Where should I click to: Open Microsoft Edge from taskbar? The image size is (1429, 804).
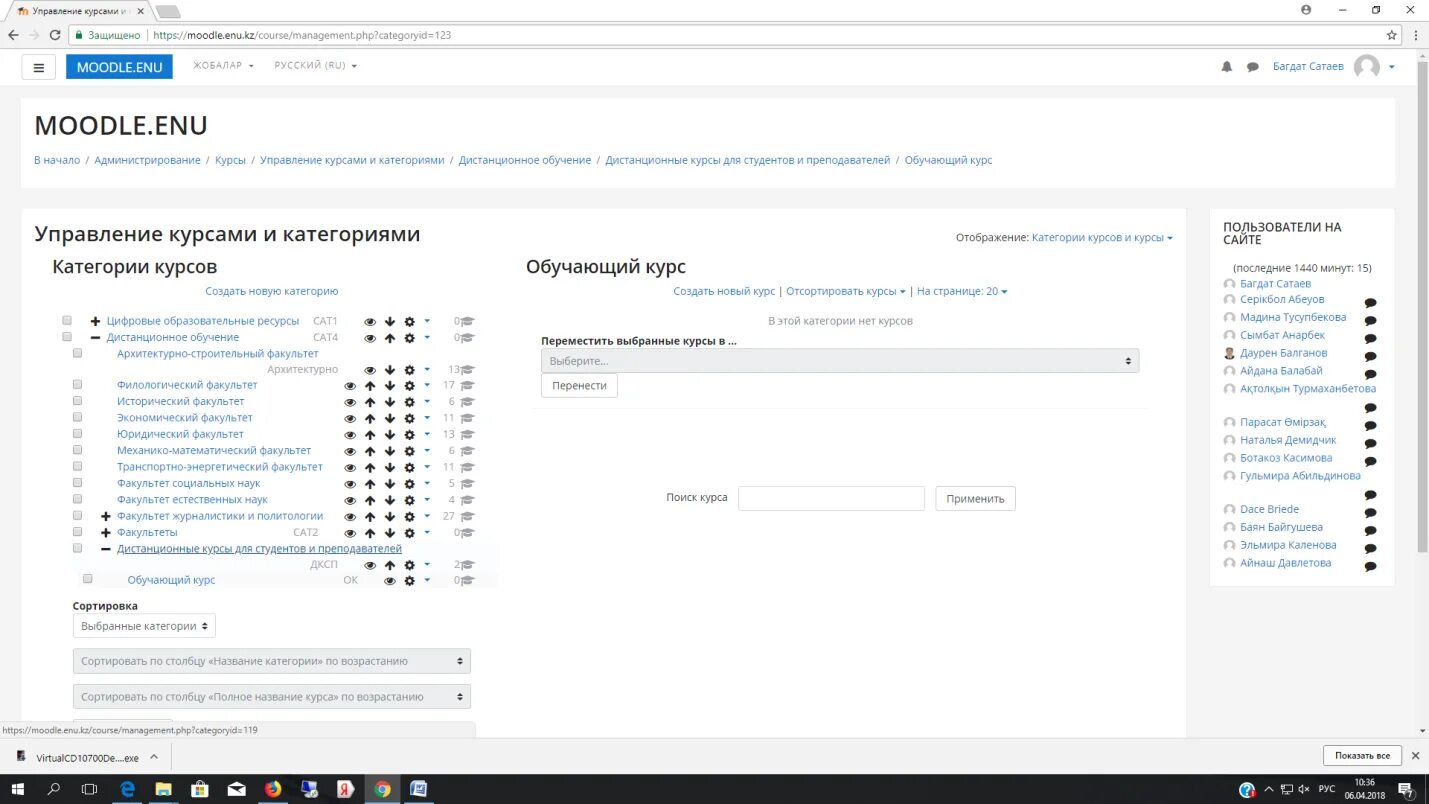coord(128,789)
